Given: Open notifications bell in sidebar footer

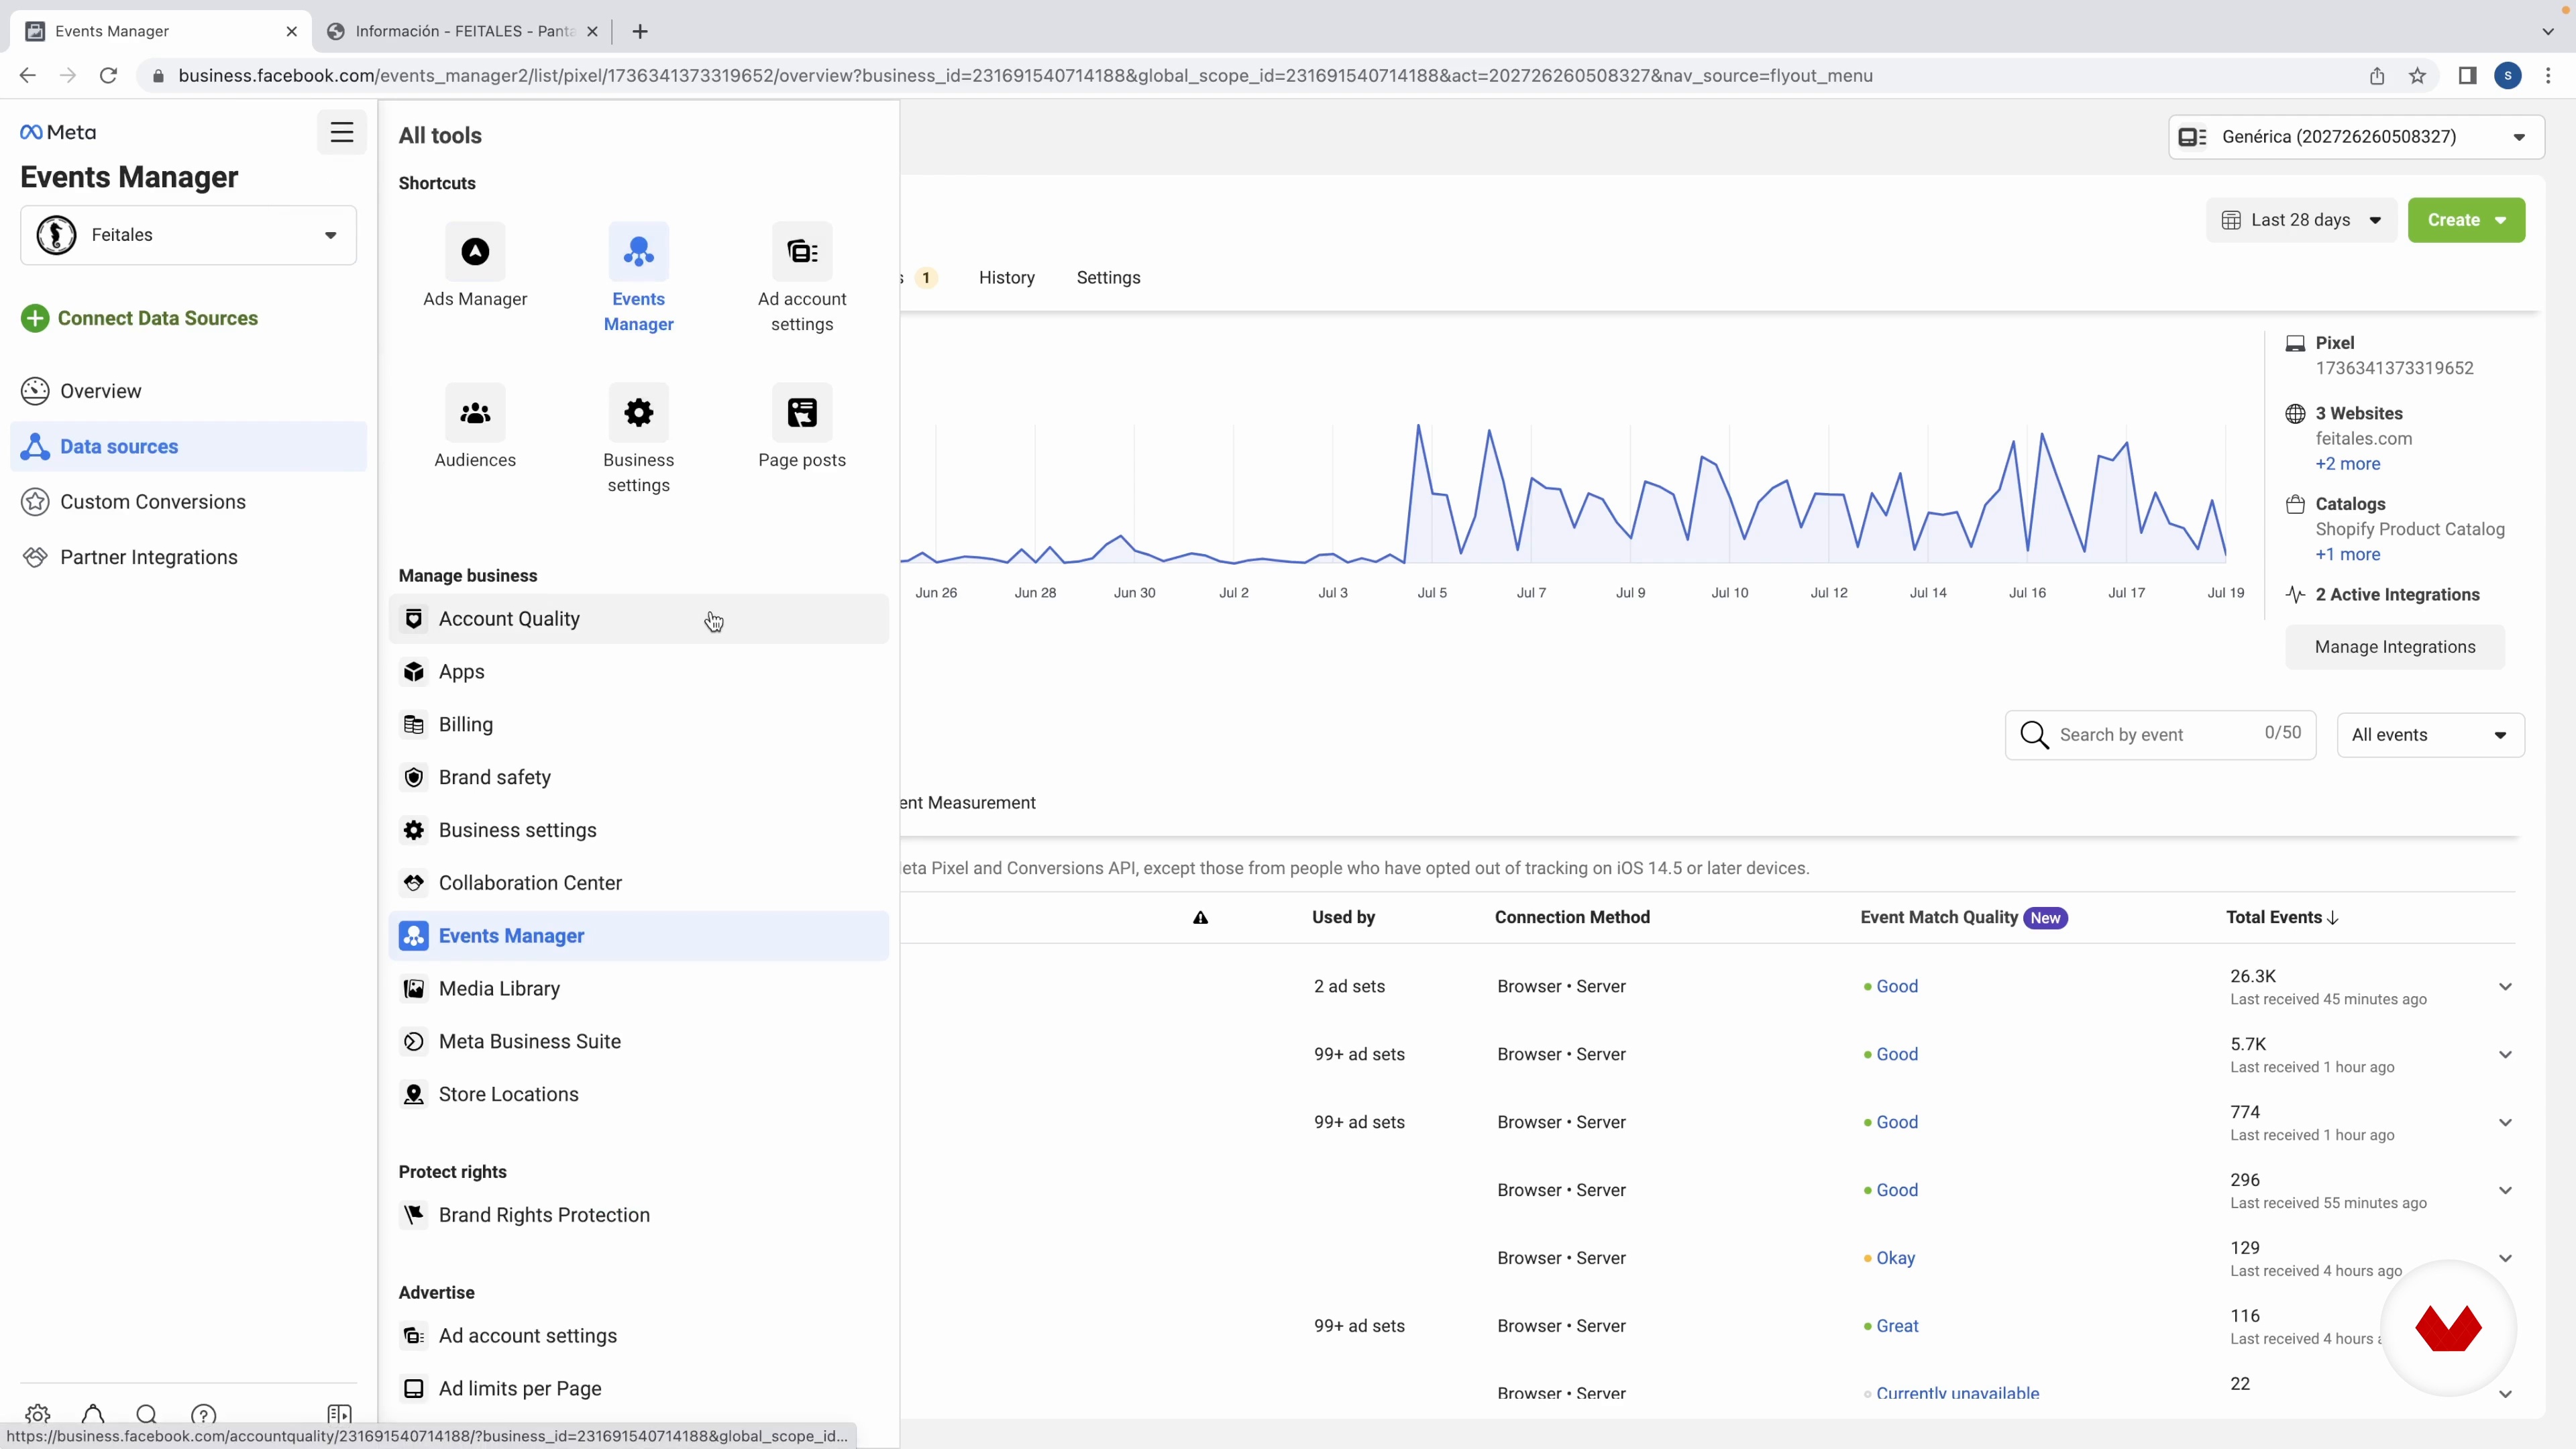Looking at the screenshot, I should pos(93,1414).
